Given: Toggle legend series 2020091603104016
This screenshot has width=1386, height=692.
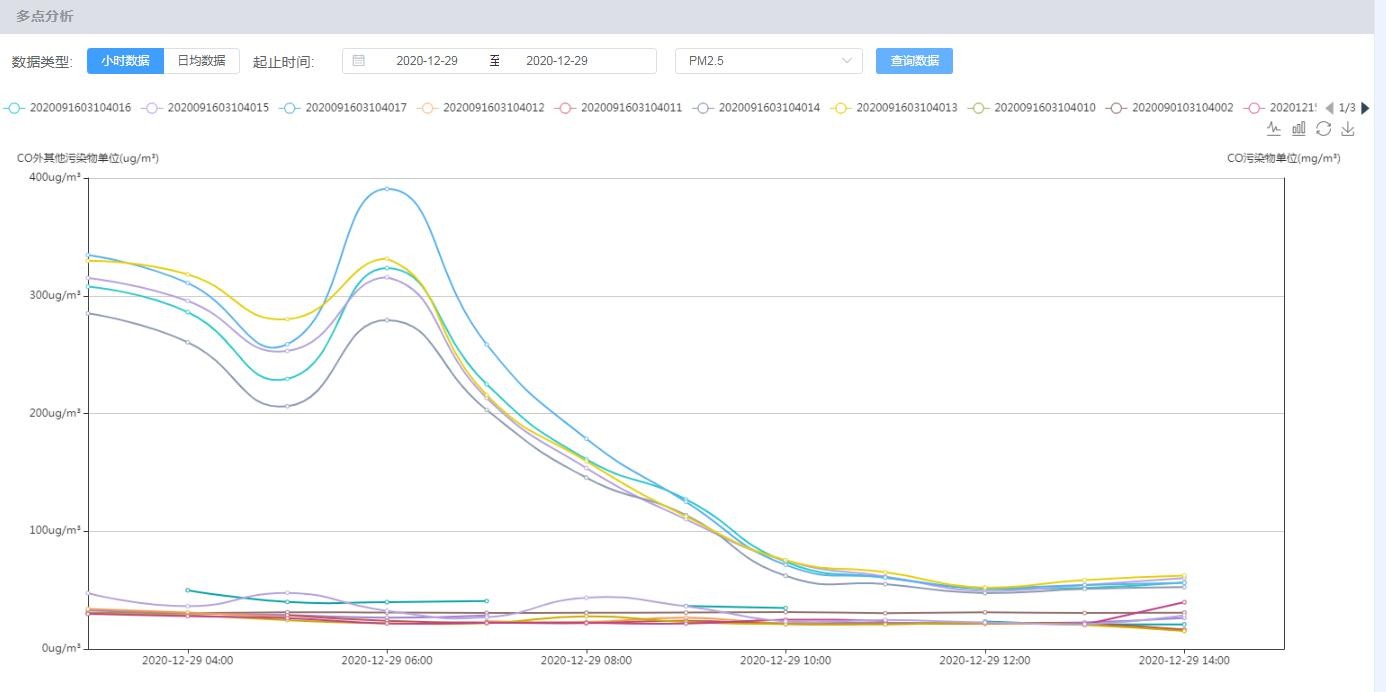Looking at the screenshot, I should pos(69,108).
